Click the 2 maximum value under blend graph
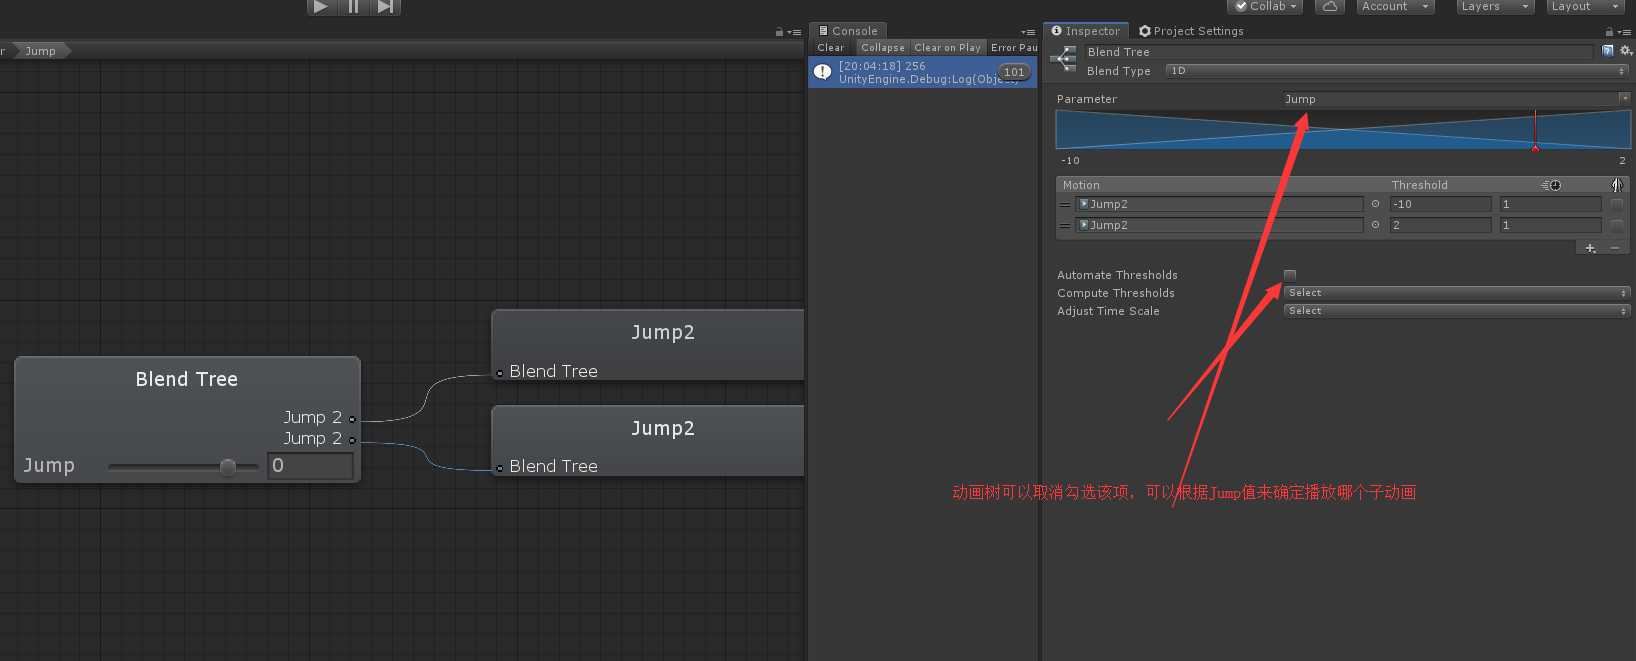This screenshot has width=1636, height=661. click(x=1622, y=160)
